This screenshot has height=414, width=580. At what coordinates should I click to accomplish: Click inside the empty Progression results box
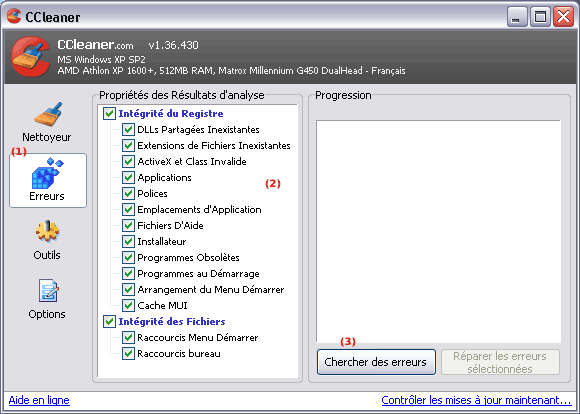coord(438,231)
